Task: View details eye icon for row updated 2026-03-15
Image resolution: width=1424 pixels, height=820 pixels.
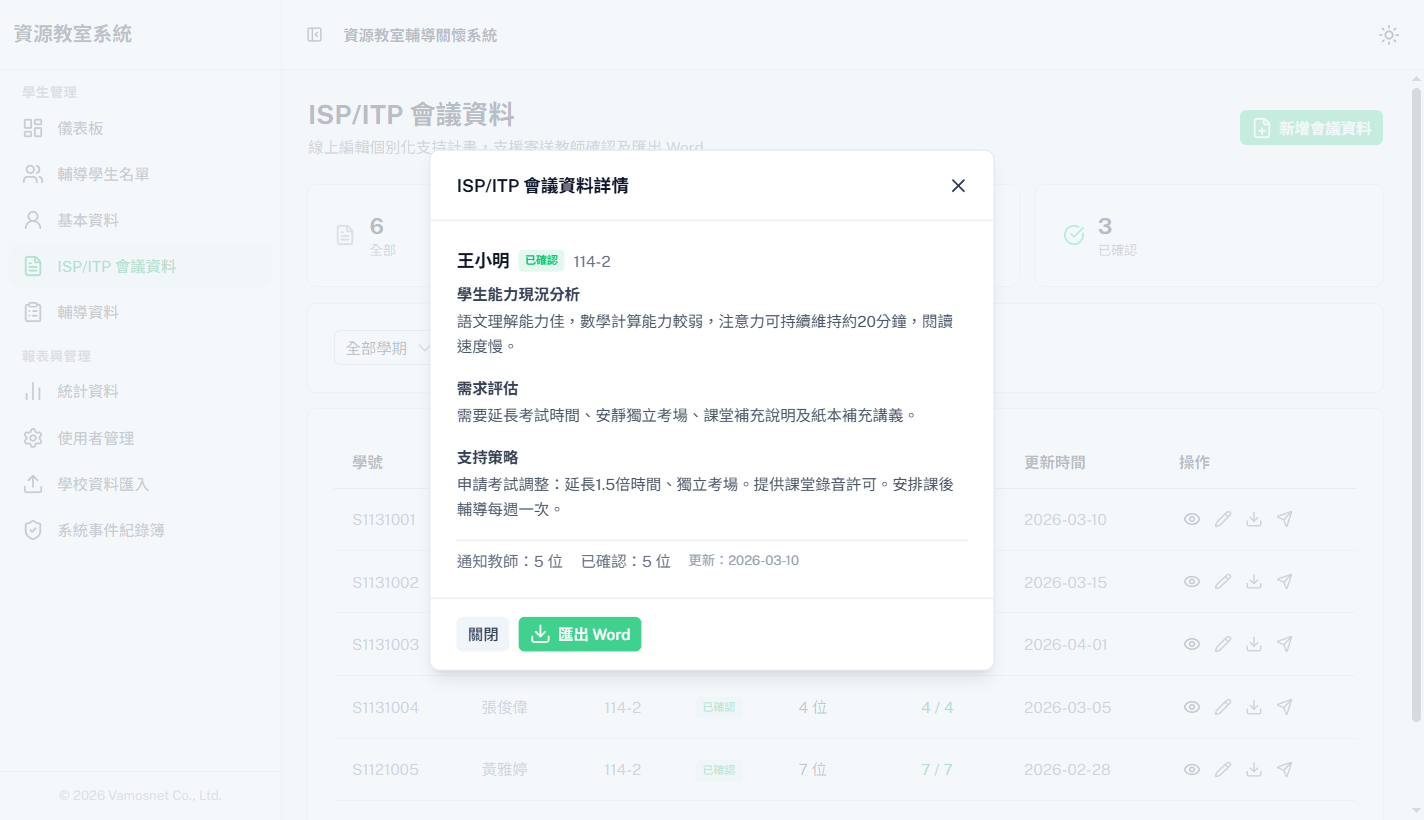Action: coord(1192,582)
